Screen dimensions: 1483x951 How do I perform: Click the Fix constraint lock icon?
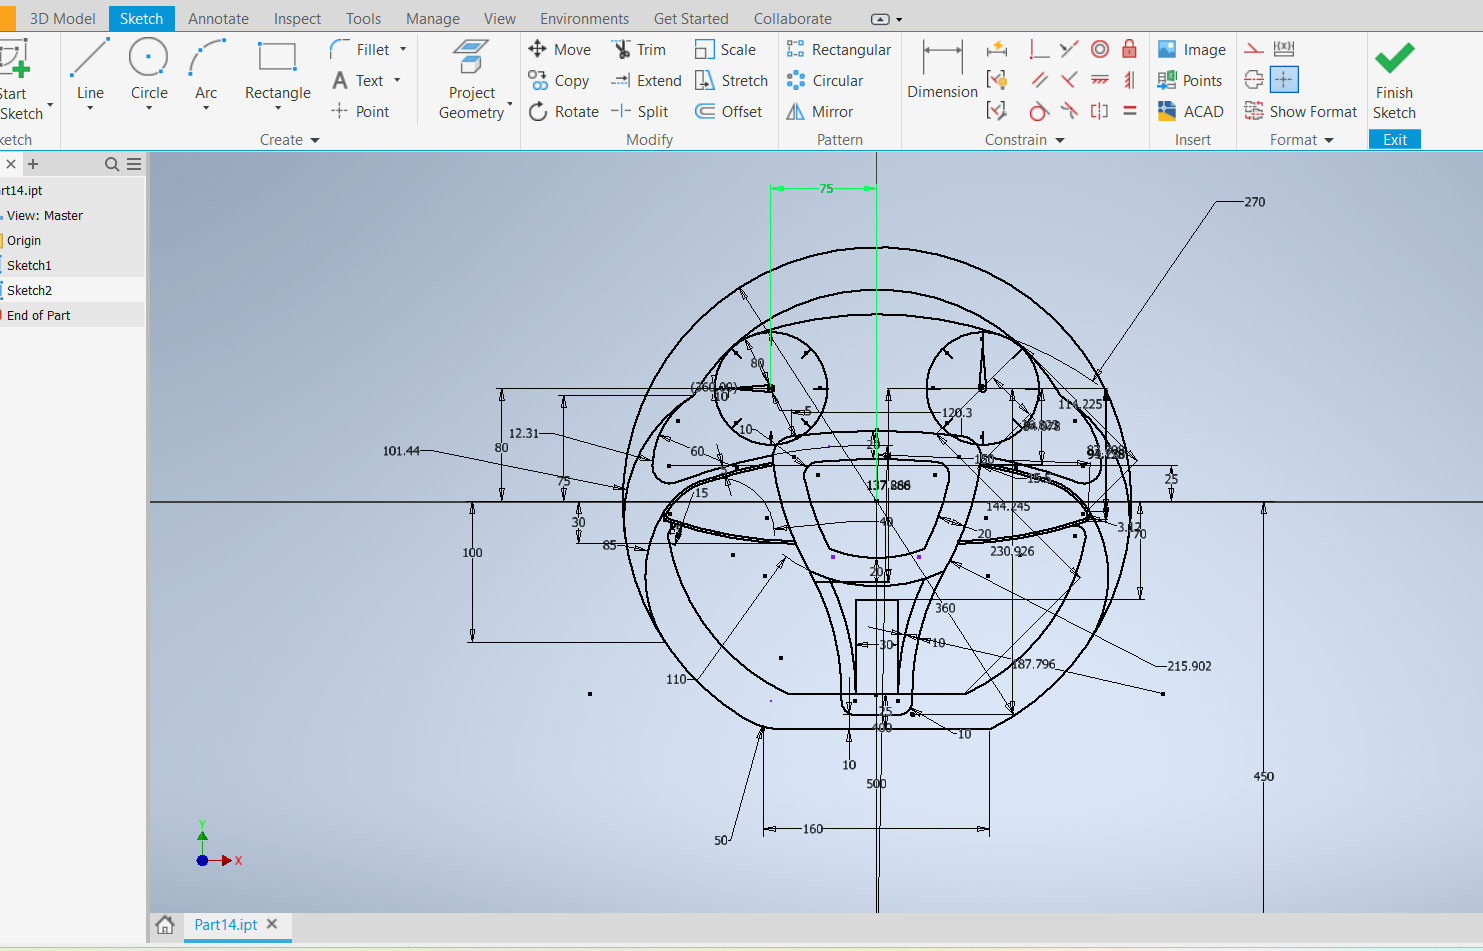coord(1129,49)
